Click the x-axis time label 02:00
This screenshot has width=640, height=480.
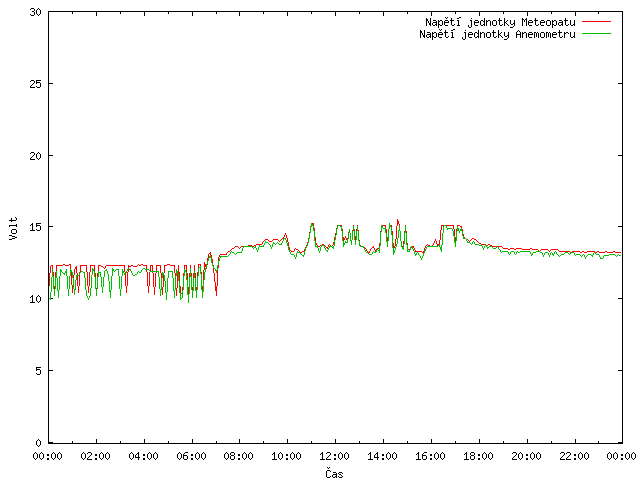(x=96, y=456)
